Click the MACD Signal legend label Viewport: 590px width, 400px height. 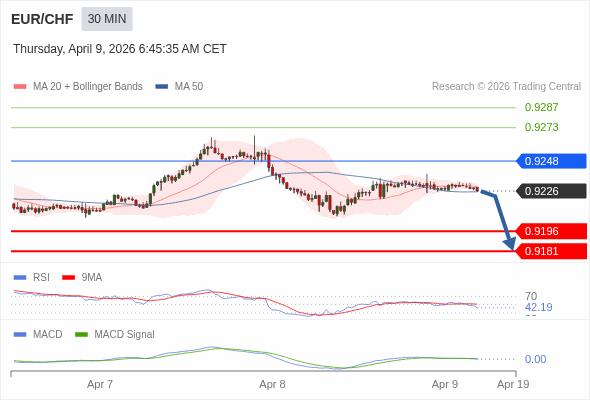click(x=125, y=335)
